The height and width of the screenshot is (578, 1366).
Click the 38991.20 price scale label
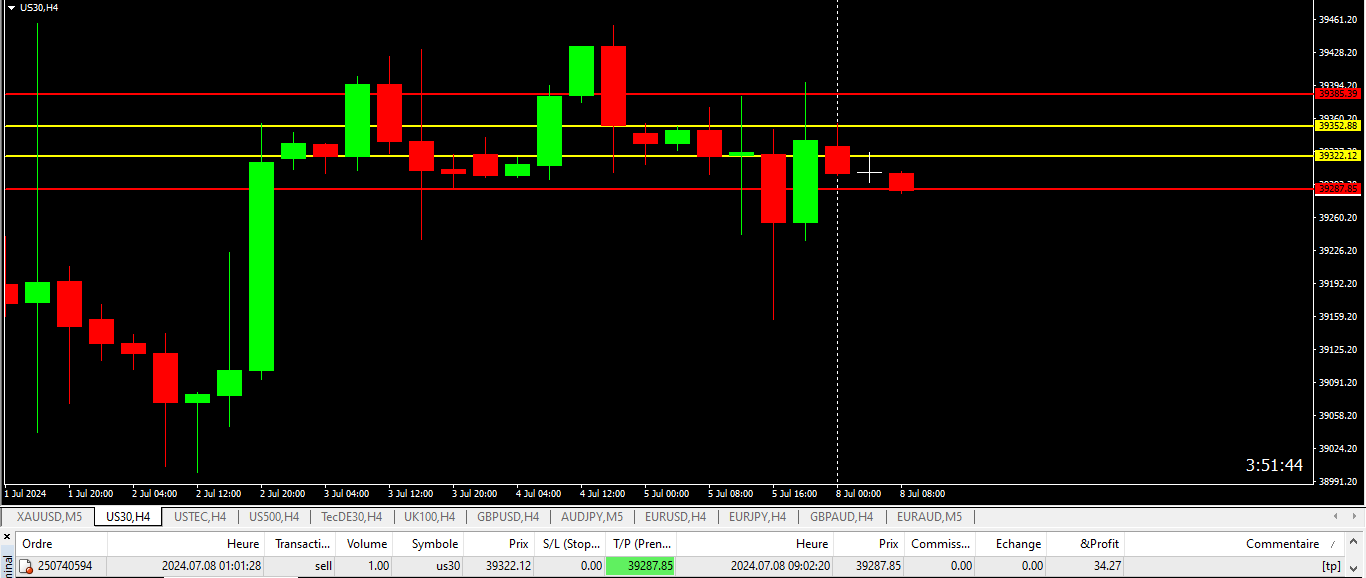pos(1338,481)
